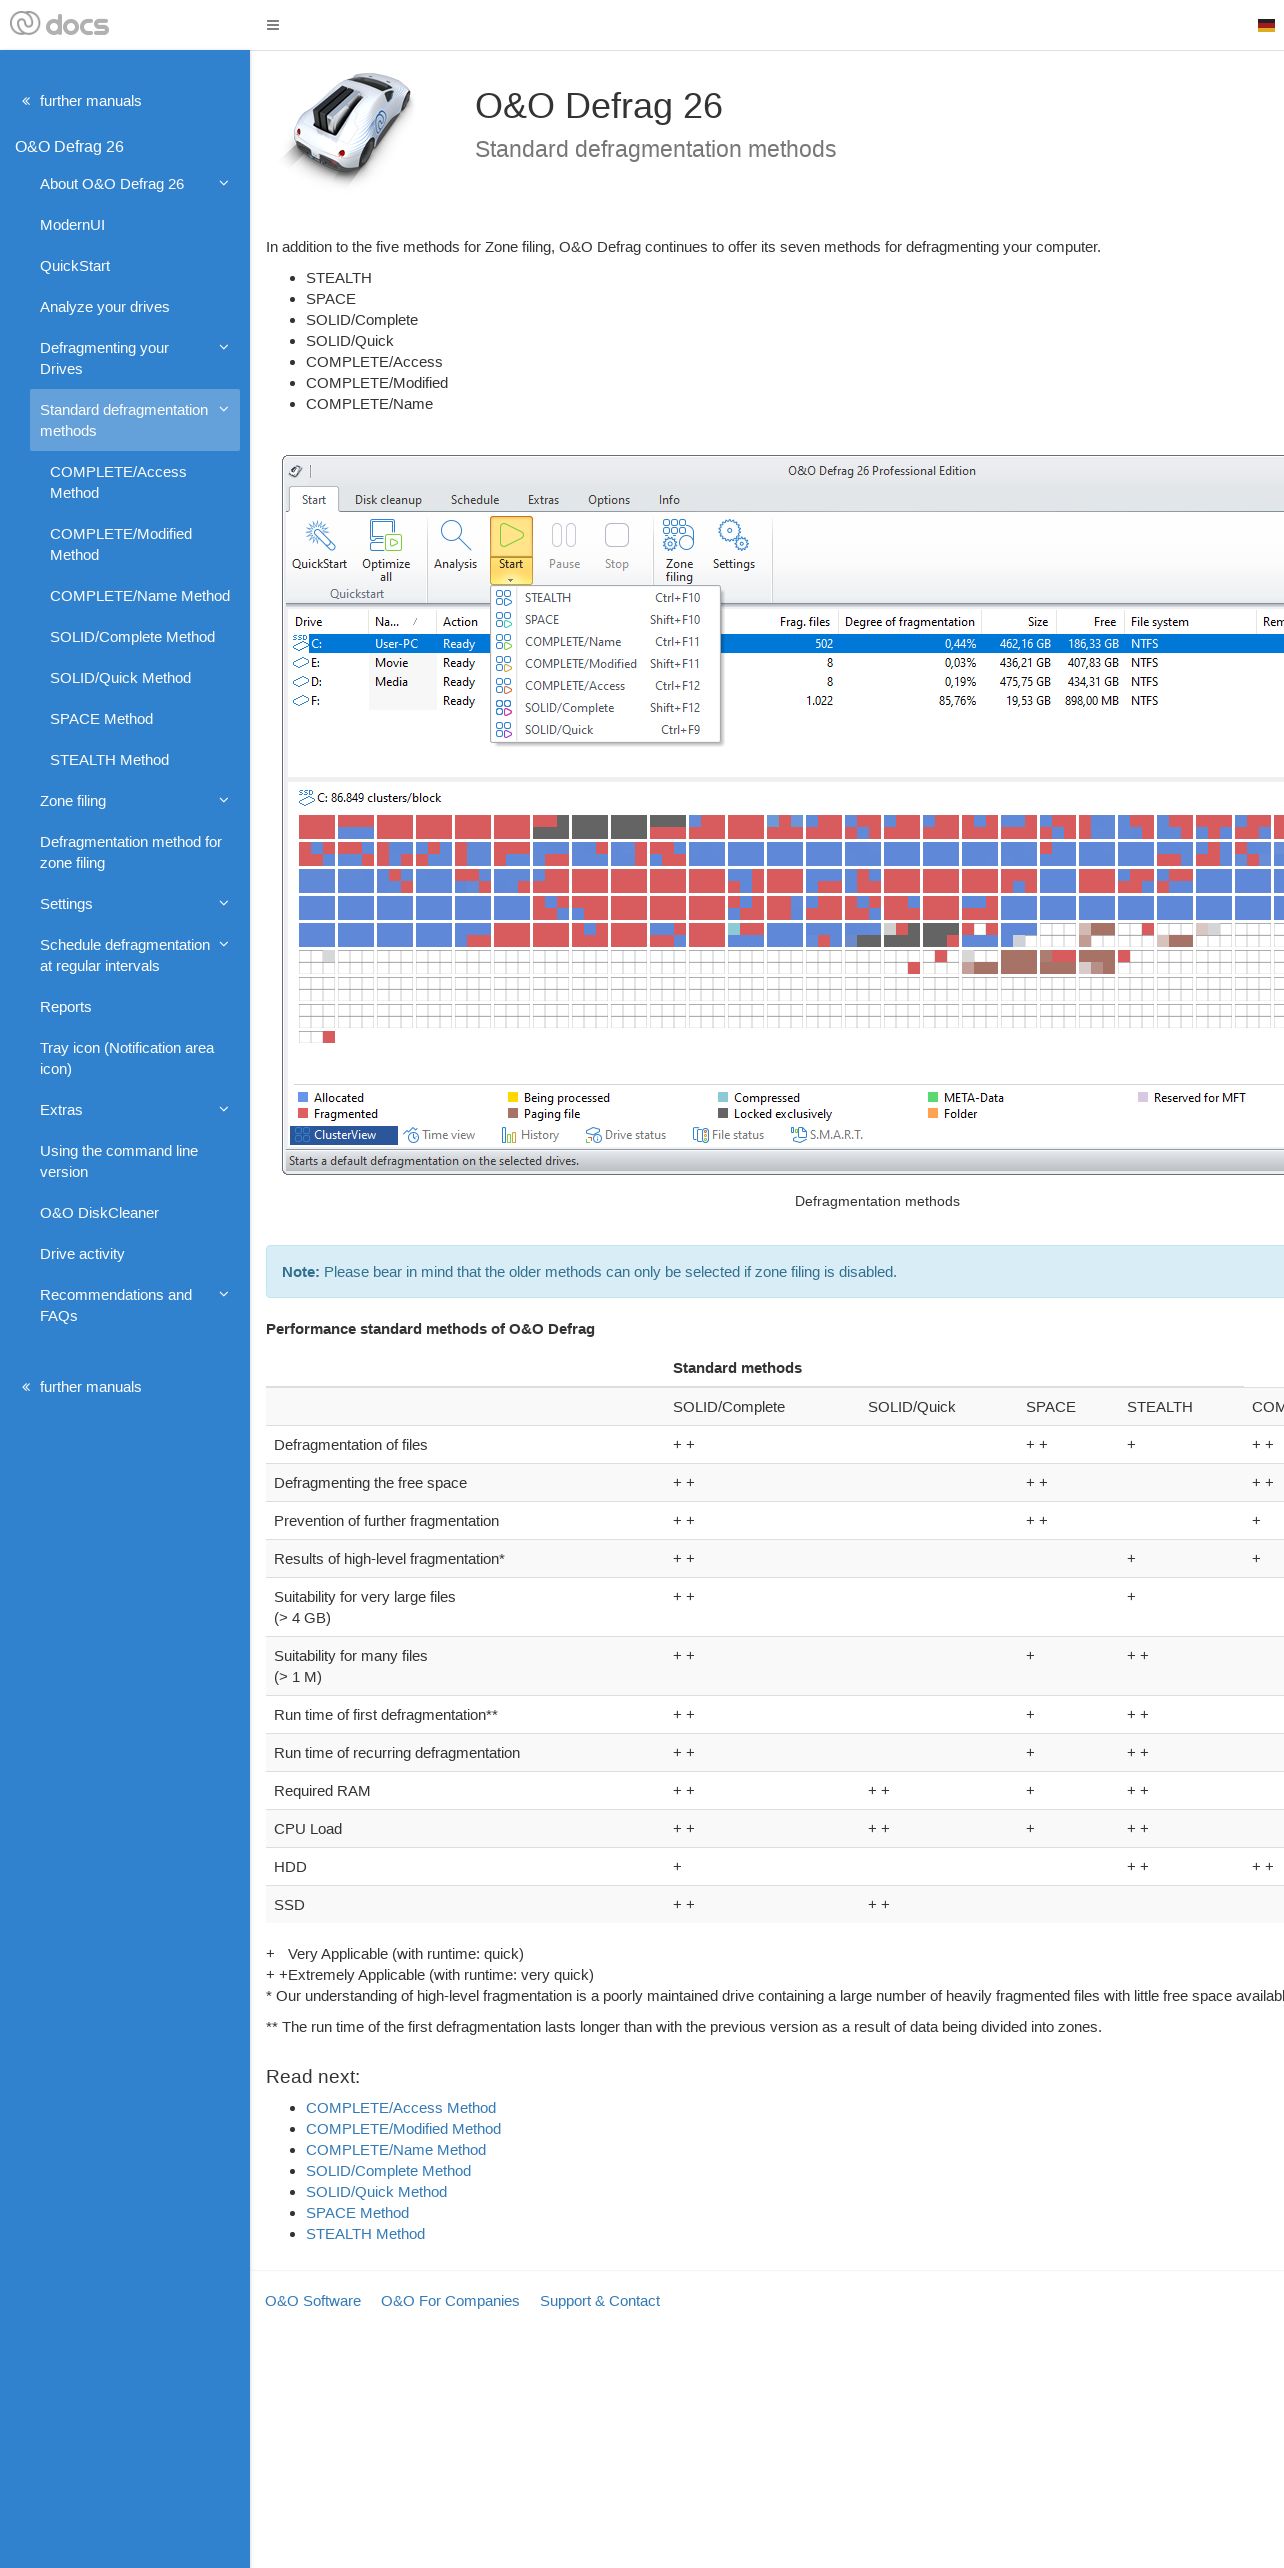Click the Drive status icon

click(593, 1135)
